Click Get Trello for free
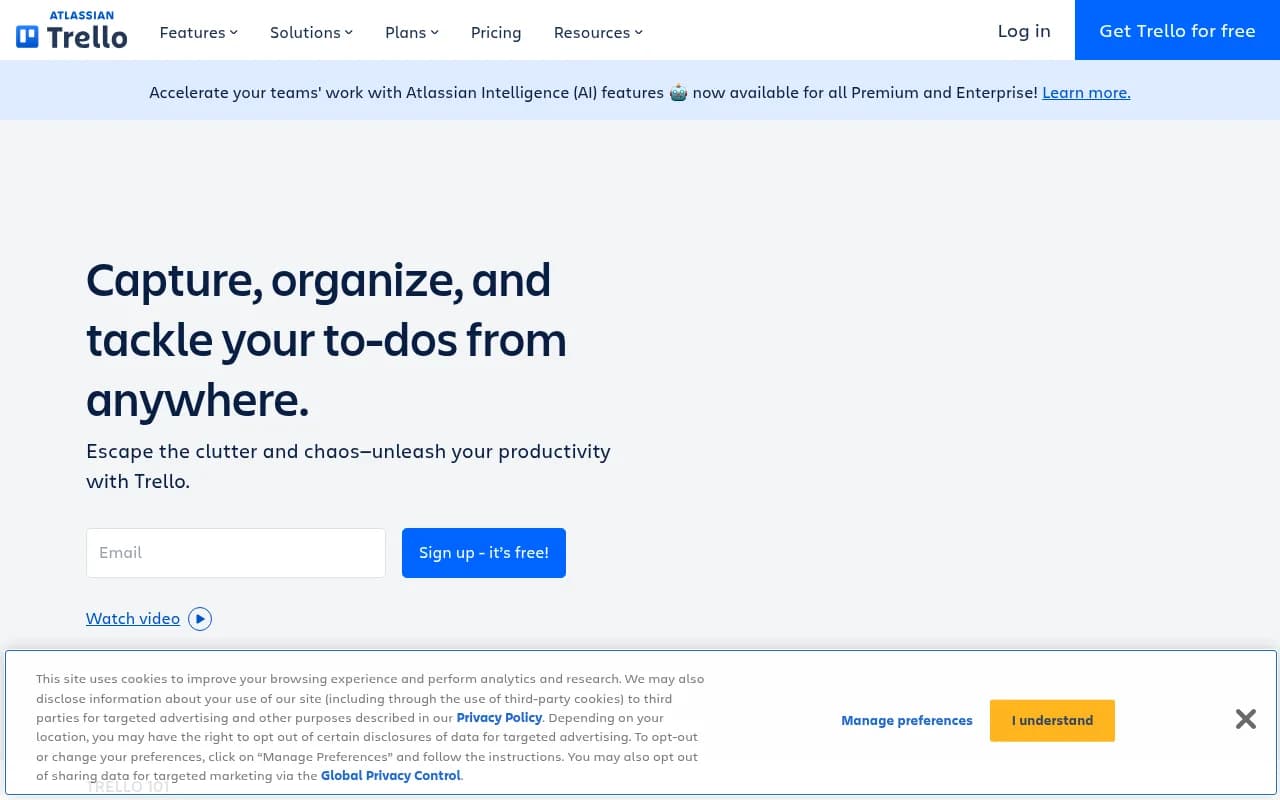Viewport: 1280px width, 800px height. pos(1177,31)
